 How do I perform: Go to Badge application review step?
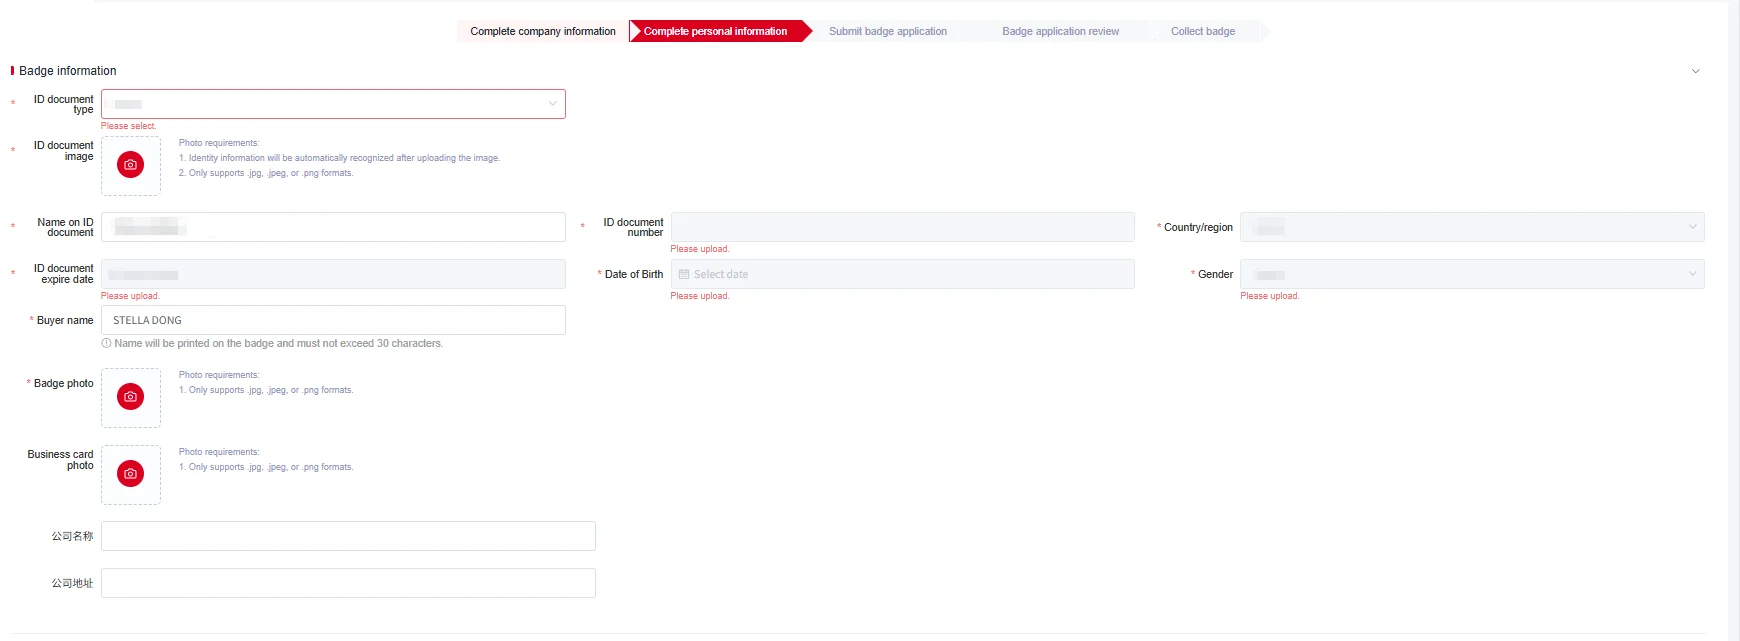tap(1061, 31)
